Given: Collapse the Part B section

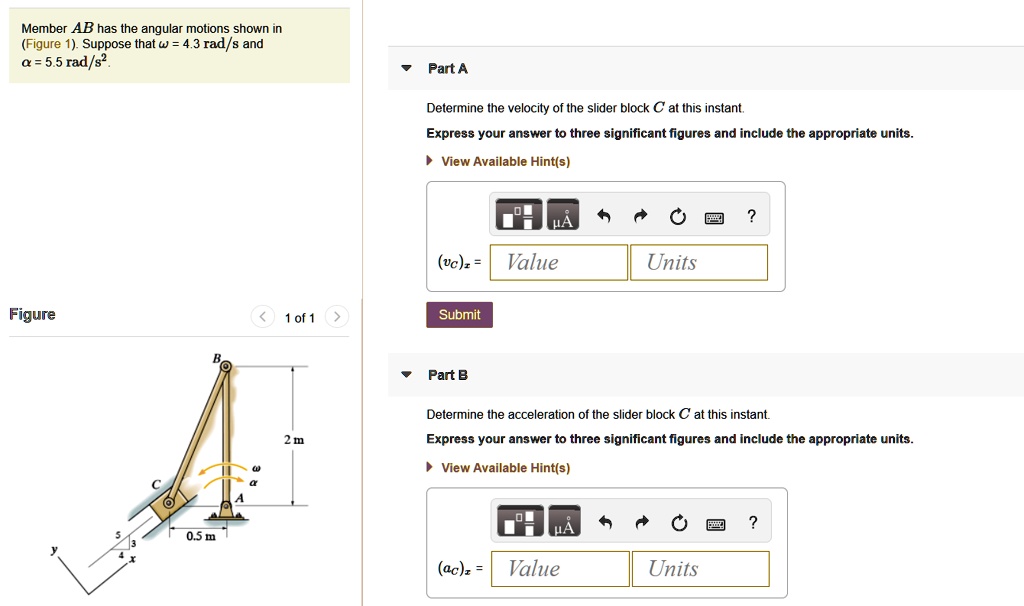Looking at the screenshot, I should (x=406, y=375).
